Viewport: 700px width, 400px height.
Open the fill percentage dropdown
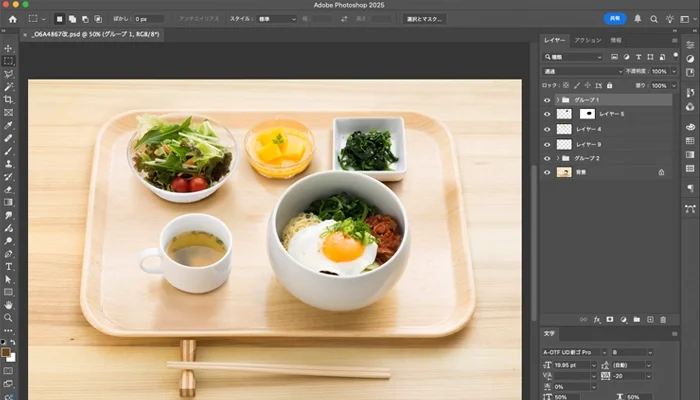674,86
